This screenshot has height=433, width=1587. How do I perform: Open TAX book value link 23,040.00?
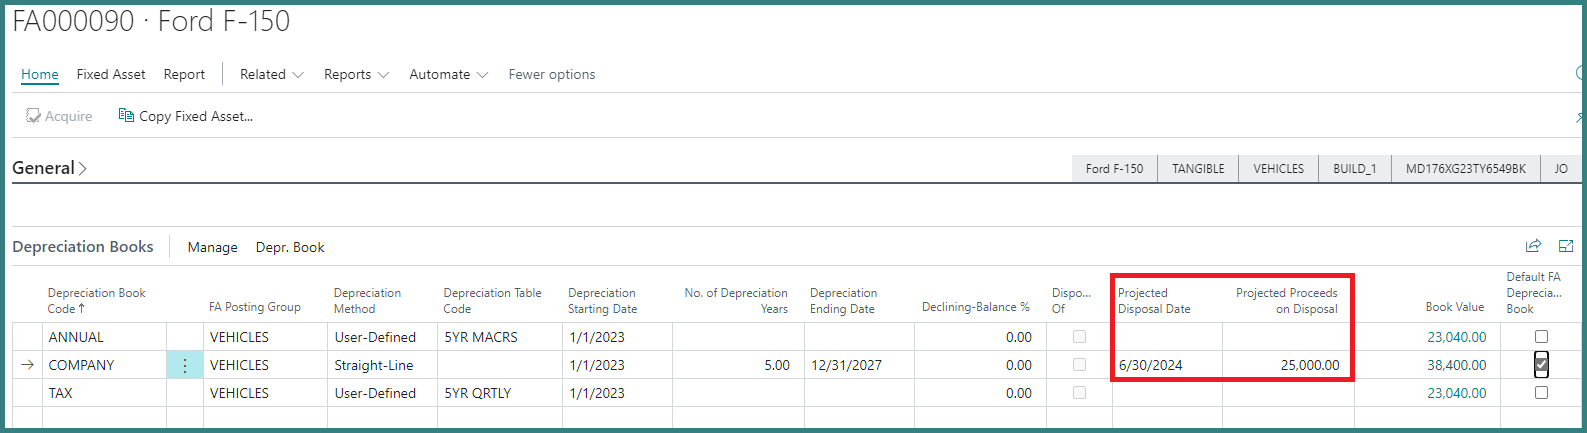click(1456, 393)
